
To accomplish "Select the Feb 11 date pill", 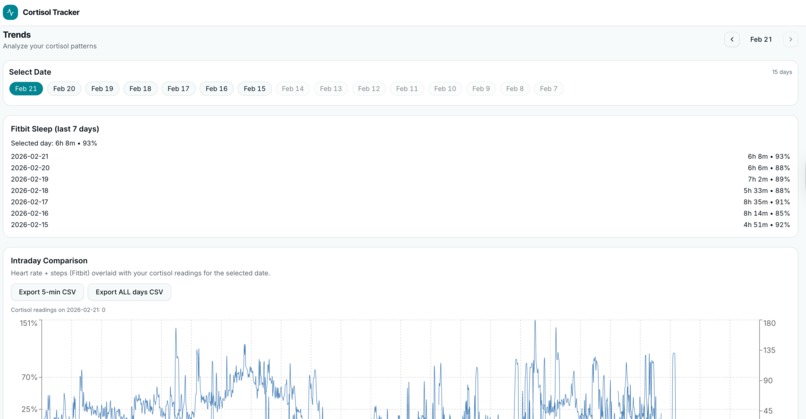I will pos(407,88).
